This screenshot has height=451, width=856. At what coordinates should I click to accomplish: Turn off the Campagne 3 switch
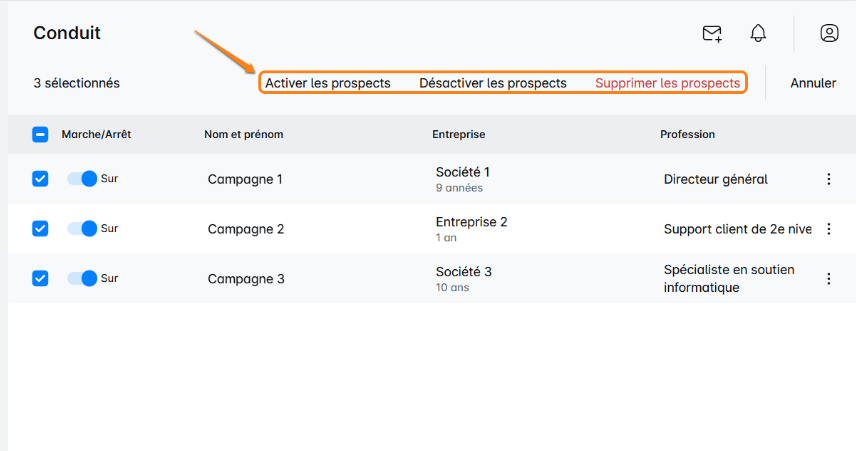point(82,279)
